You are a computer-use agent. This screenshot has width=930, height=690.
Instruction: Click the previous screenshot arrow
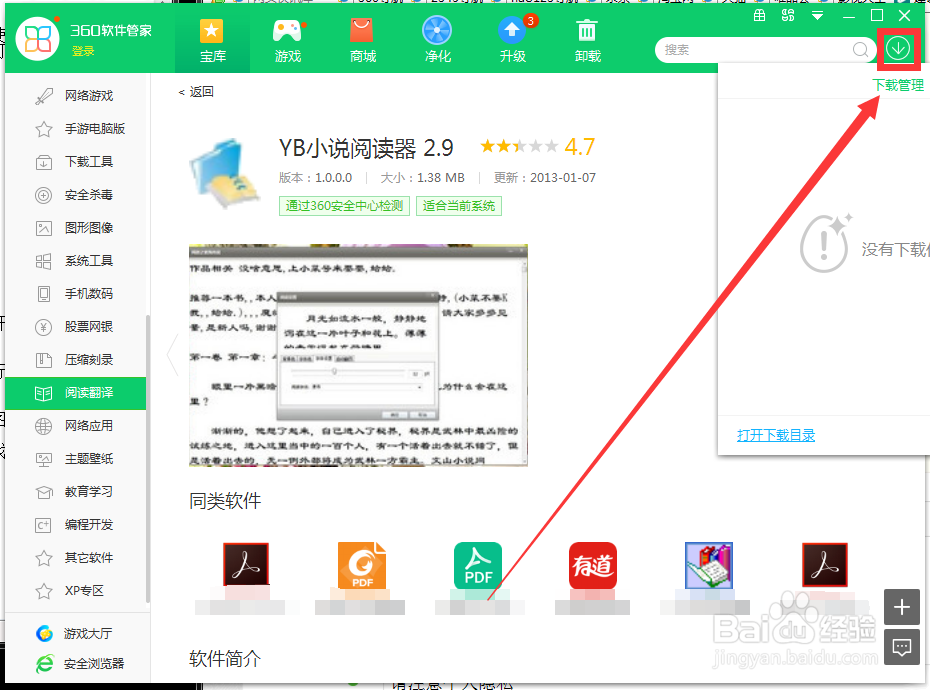(x=173, y=355)
